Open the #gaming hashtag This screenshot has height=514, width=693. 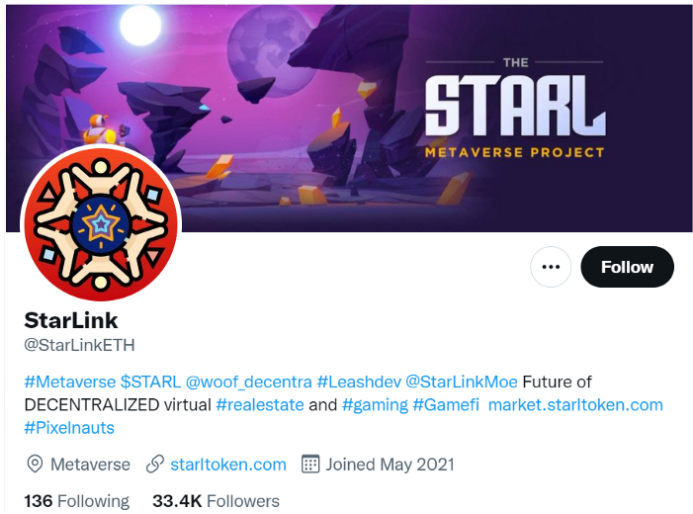click(375, 405)
